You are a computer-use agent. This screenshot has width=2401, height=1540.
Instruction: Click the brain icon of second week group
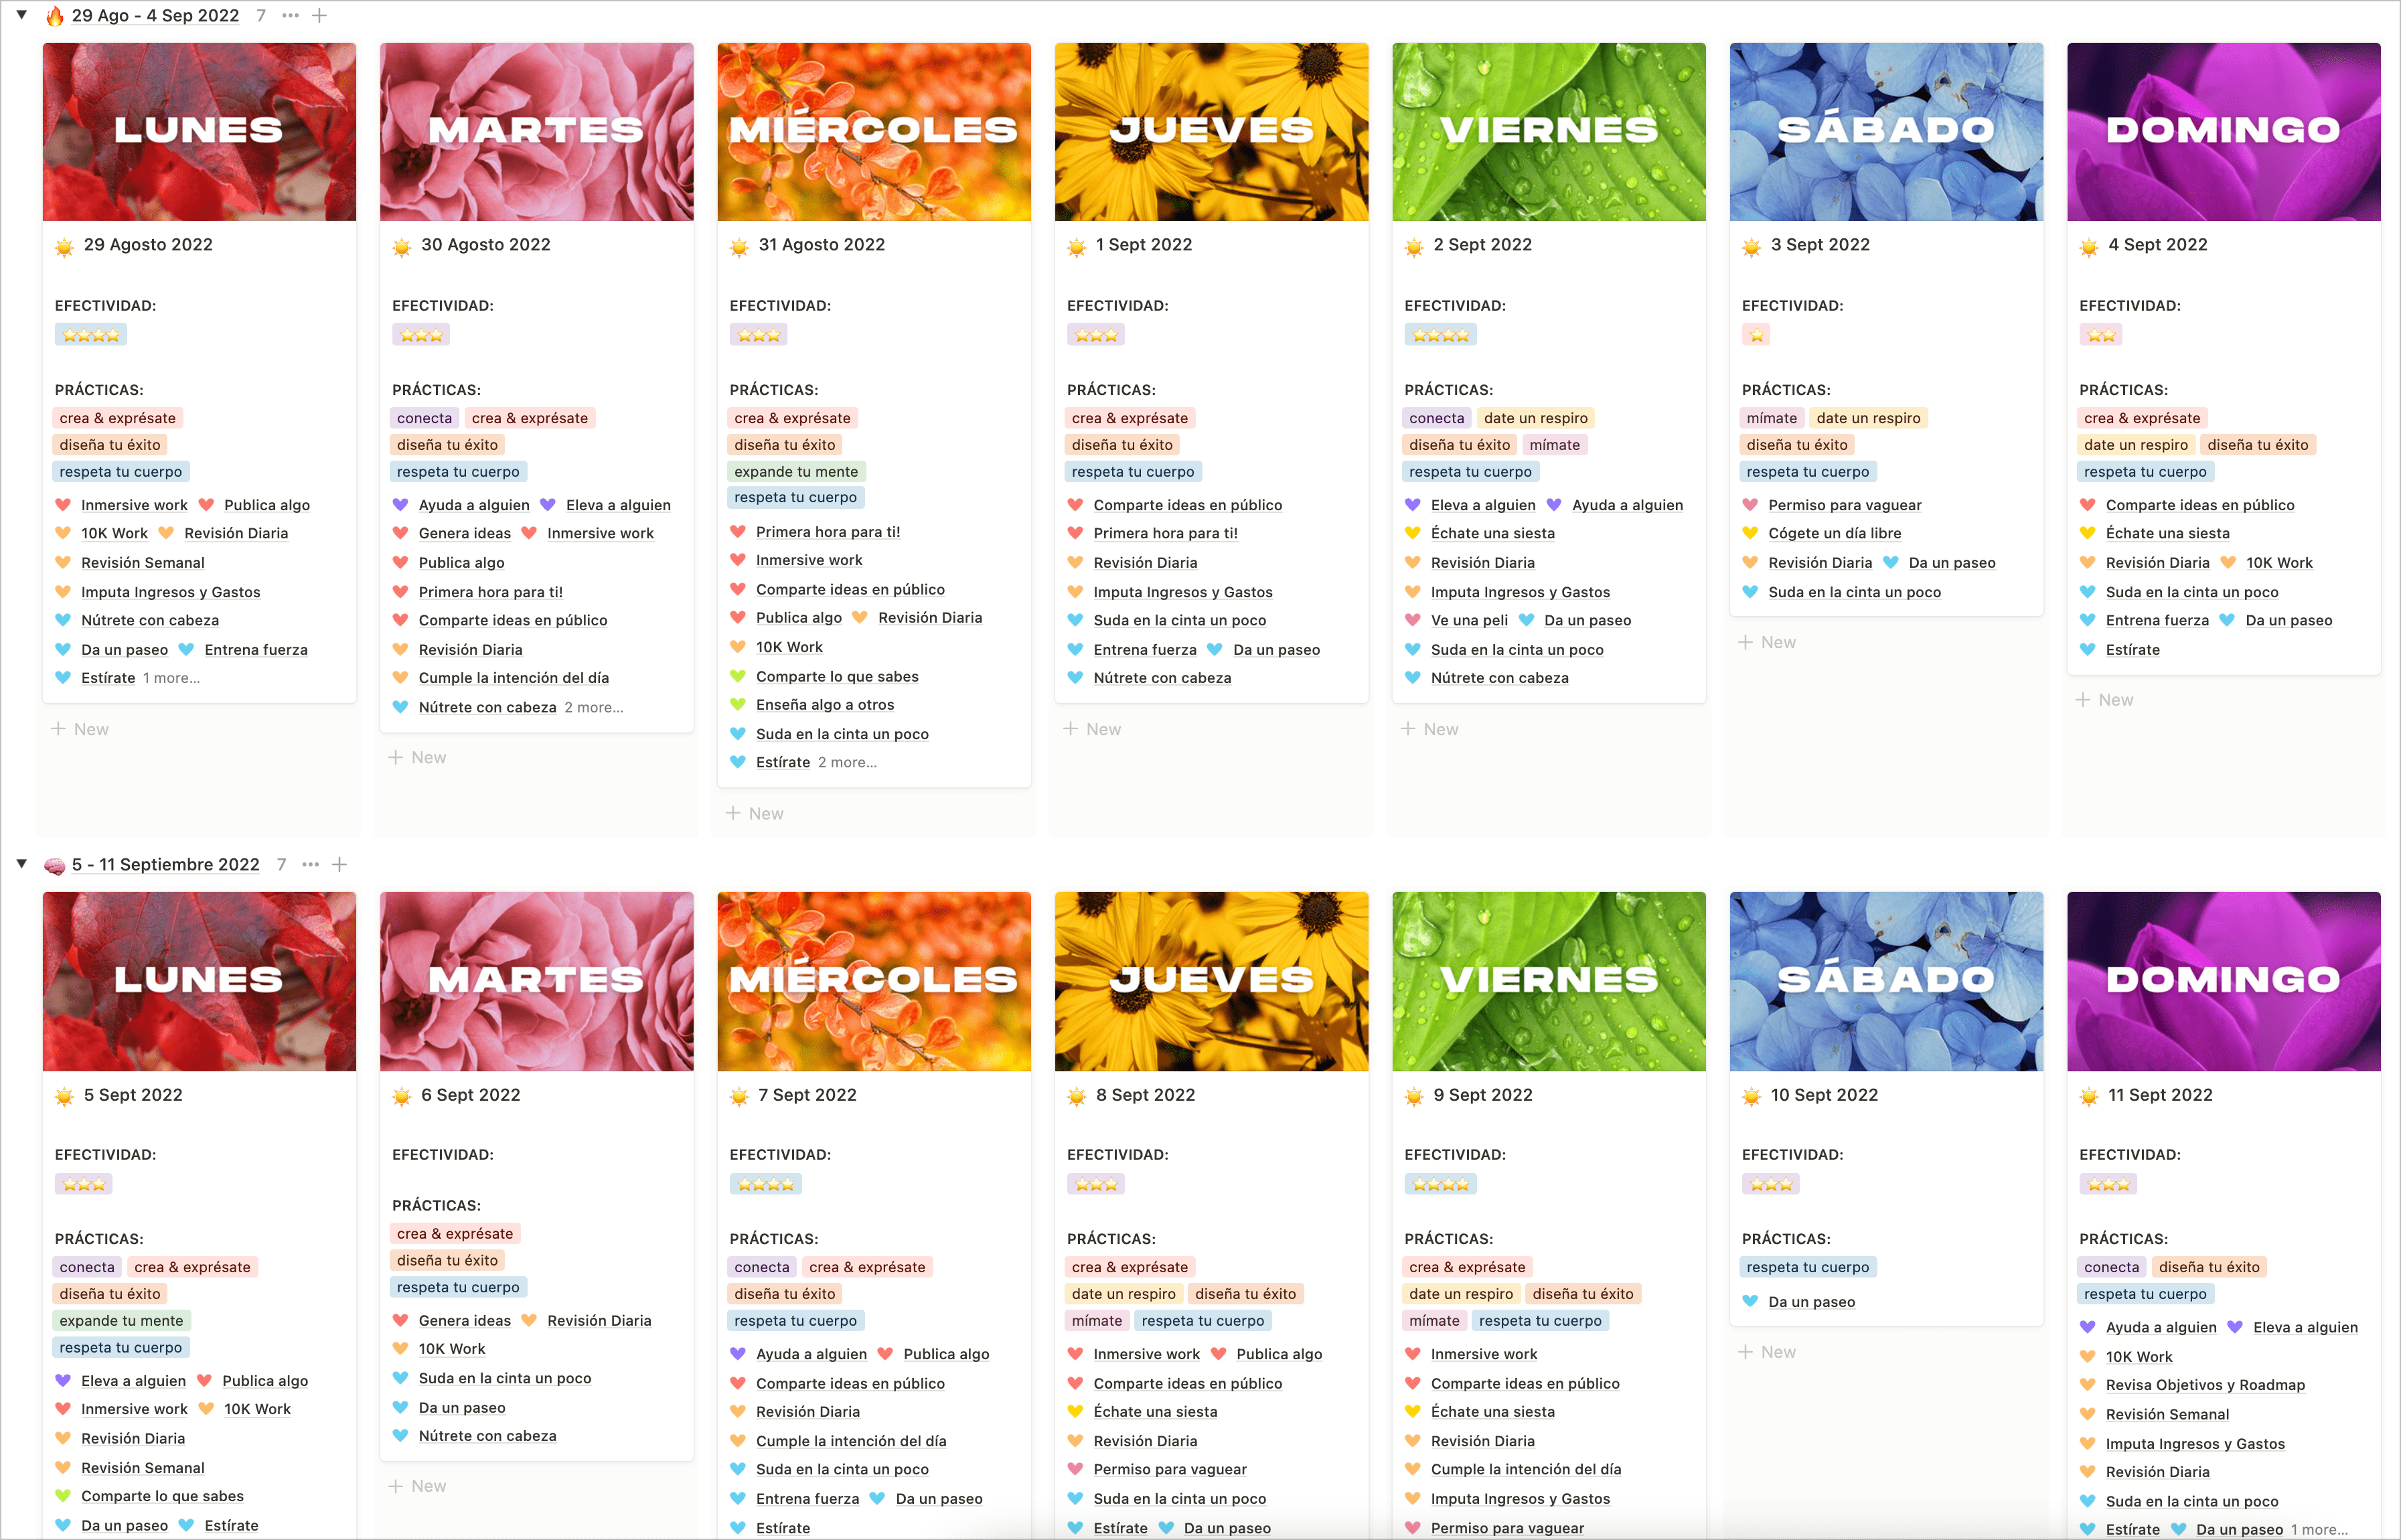pos(55,865)
